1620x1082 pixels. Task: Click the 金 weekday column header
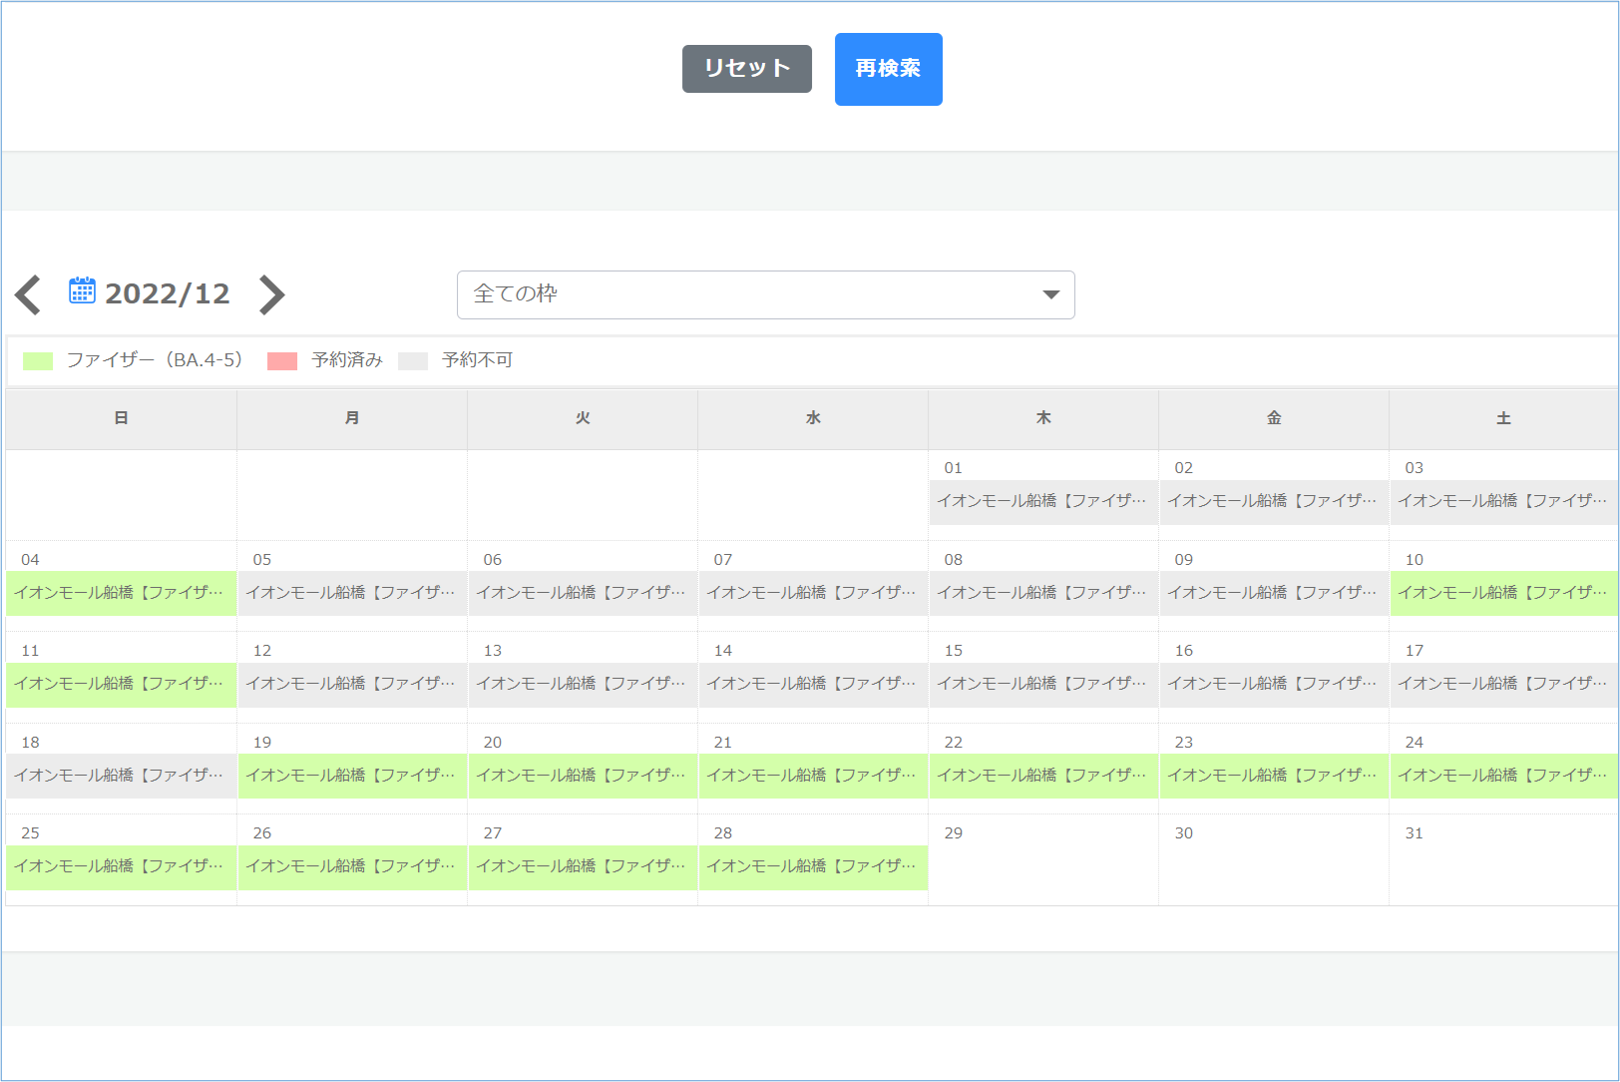1274,419
